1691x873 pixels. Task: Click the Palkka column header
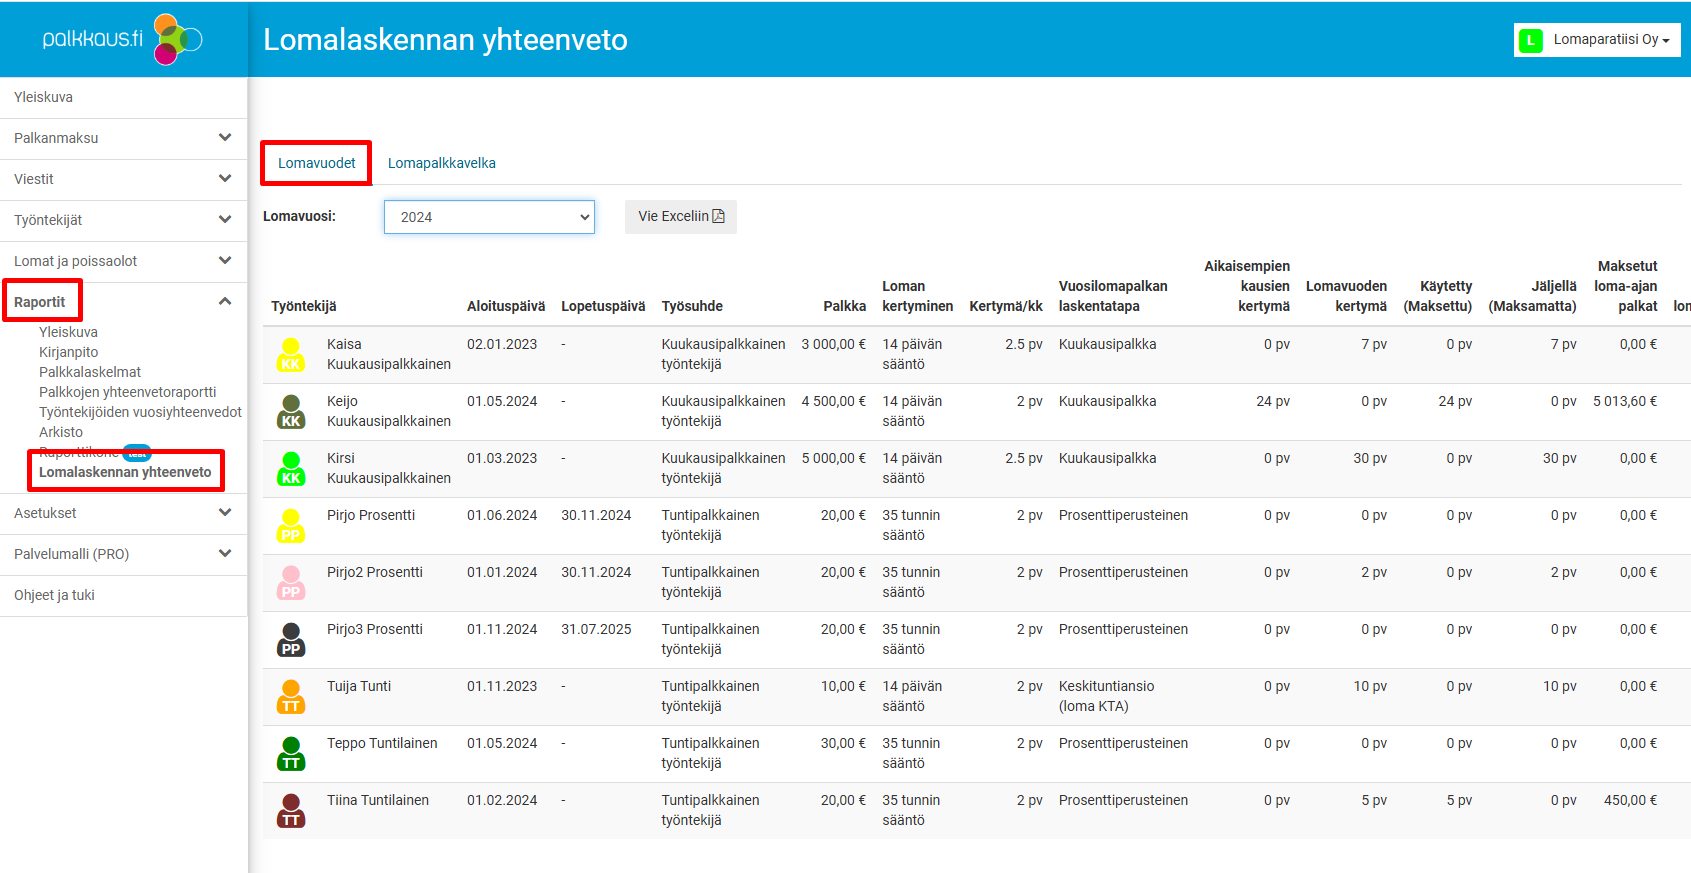click(x=845, y=306)
